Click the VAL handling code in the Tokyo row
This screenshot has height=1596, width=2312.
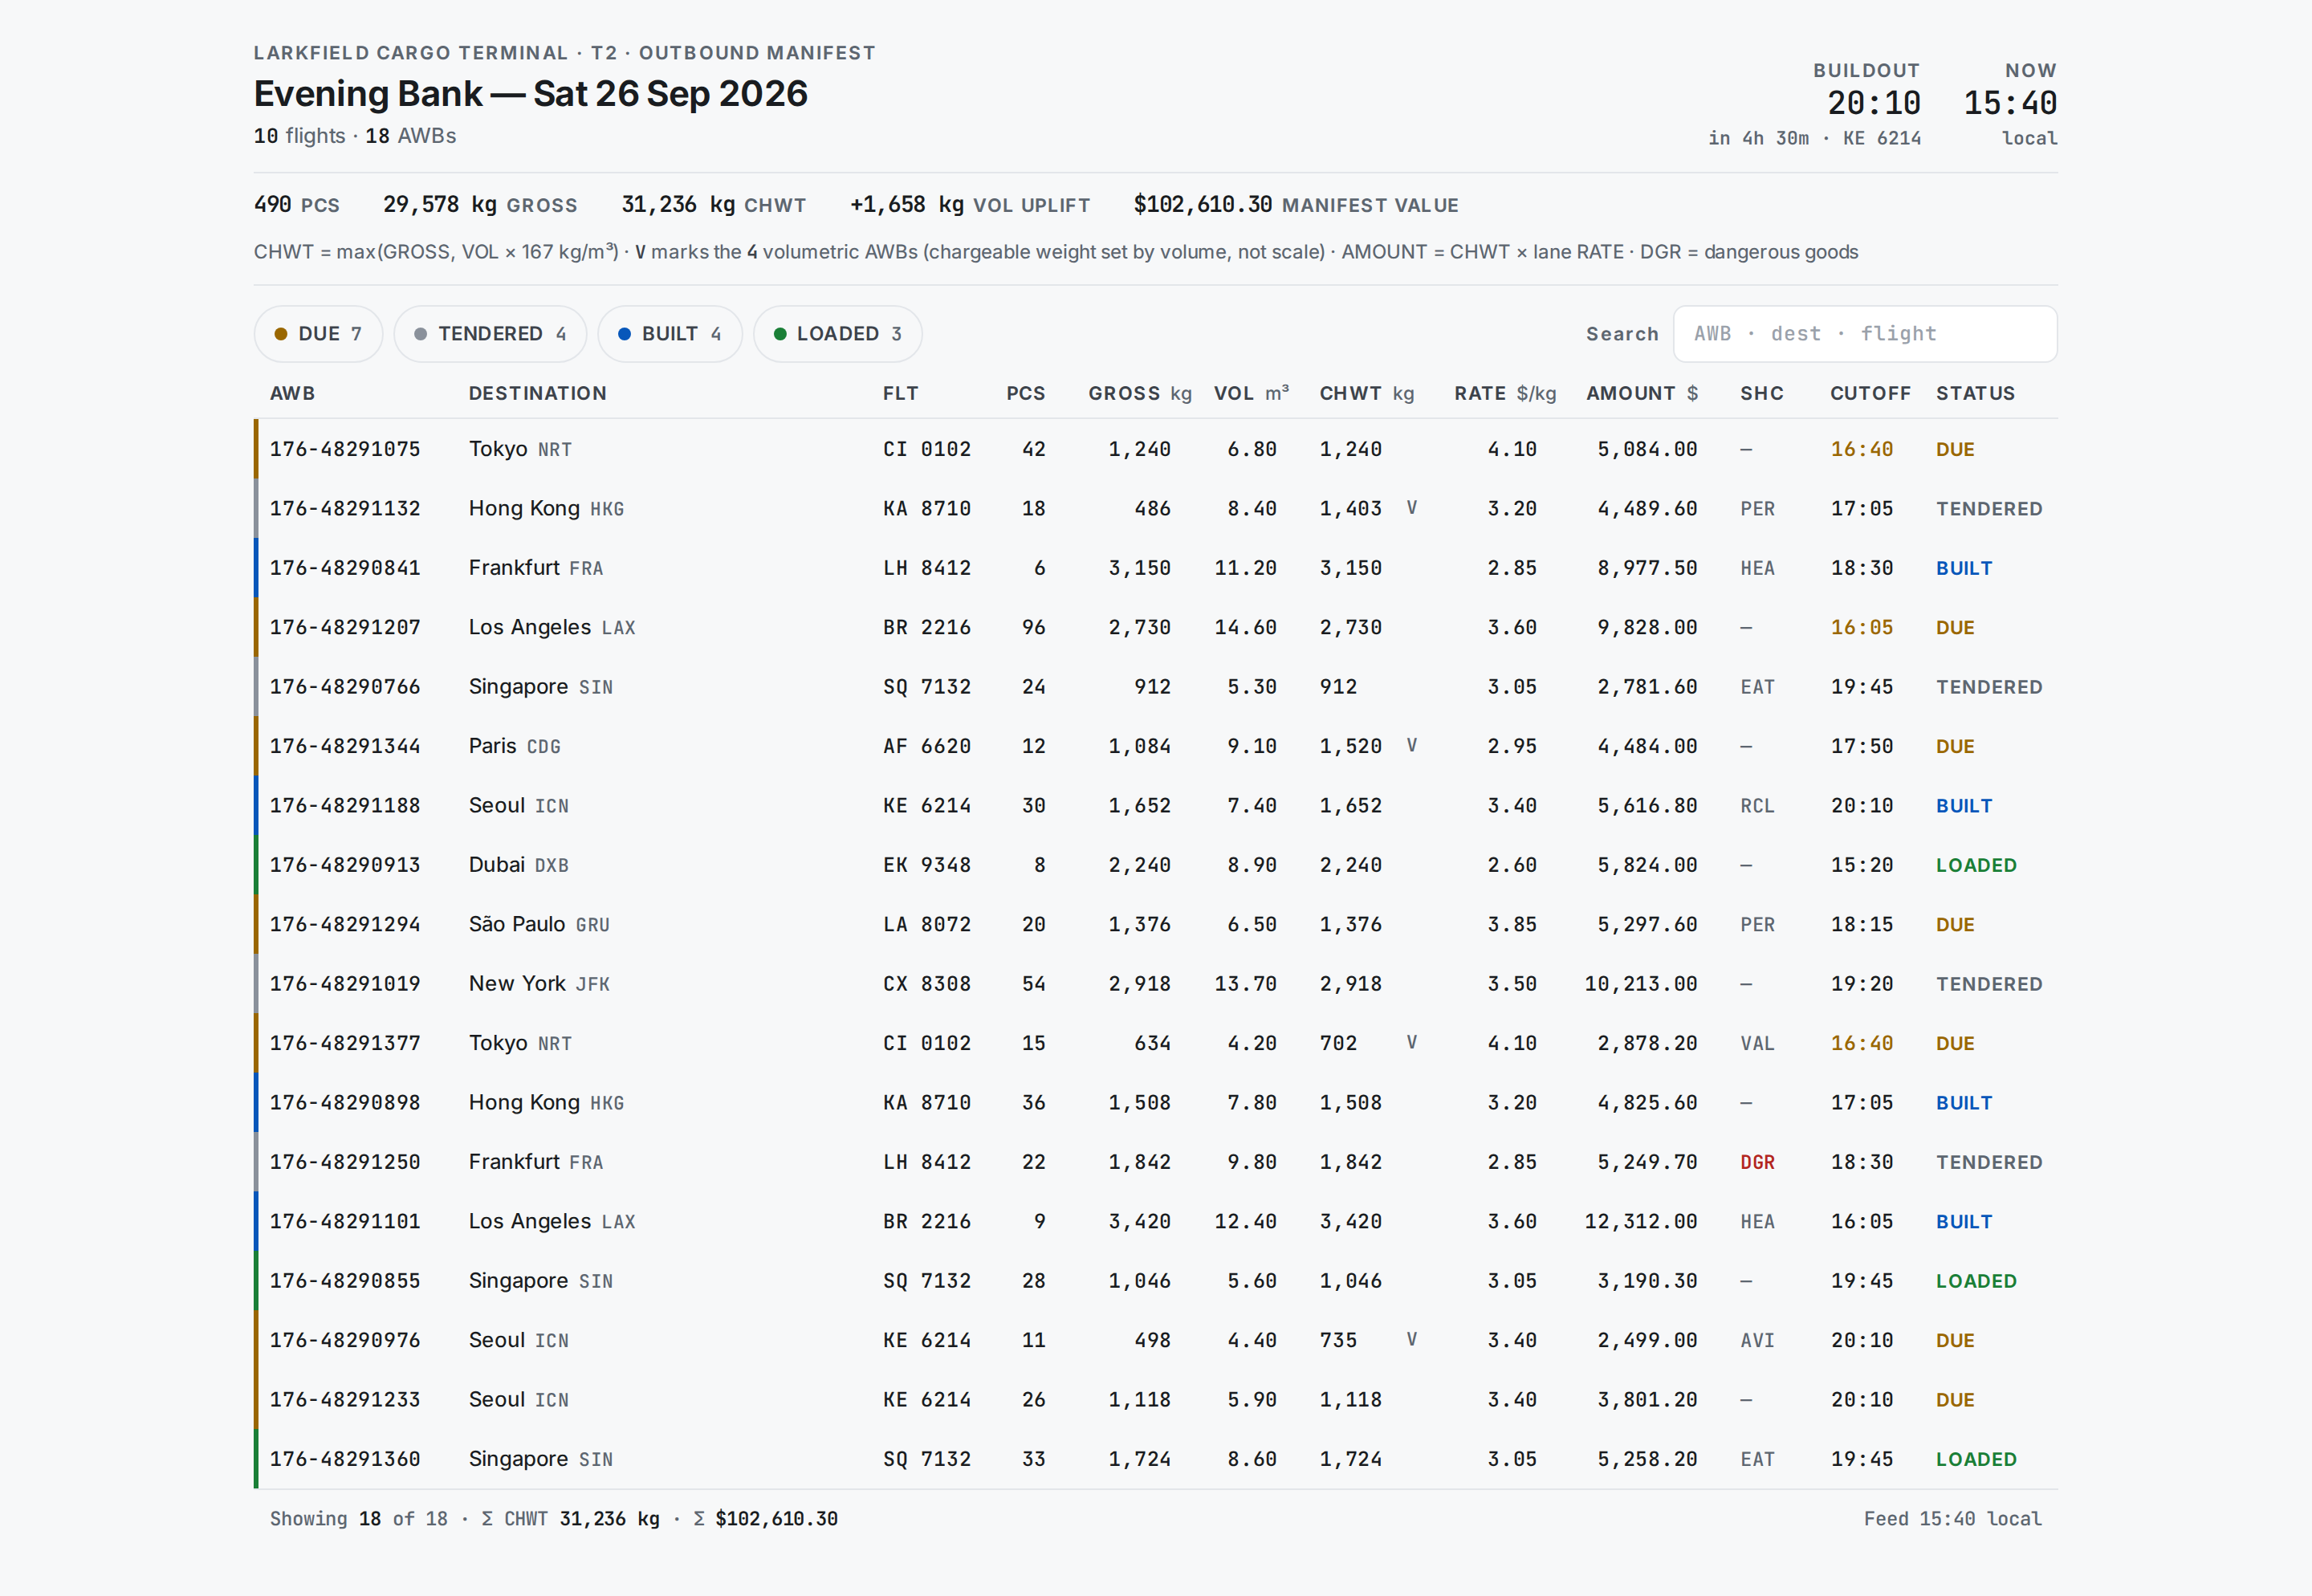click(1757, 1043)
